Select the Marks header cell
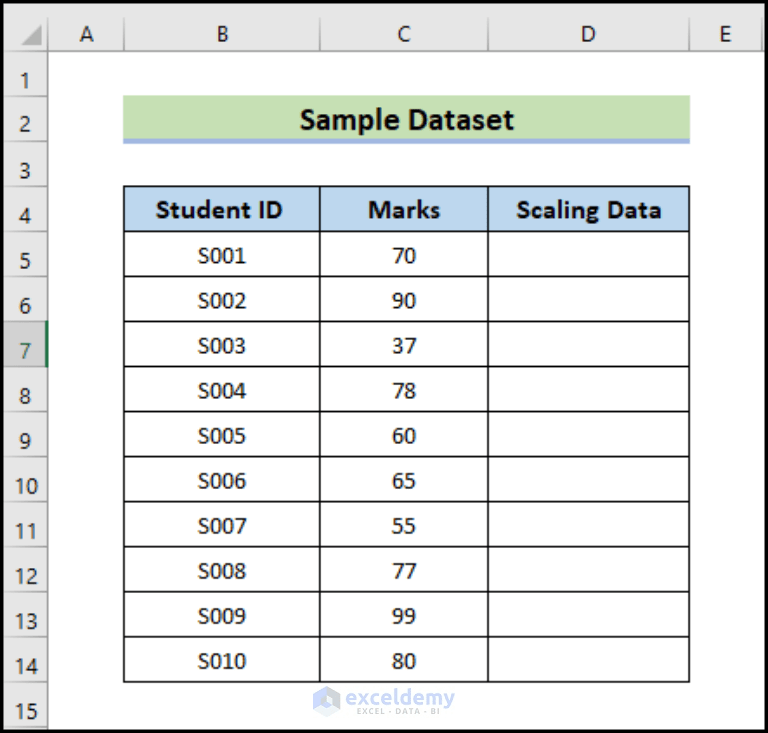This screenshot has width=768, height=733. (x=404, y=209)
